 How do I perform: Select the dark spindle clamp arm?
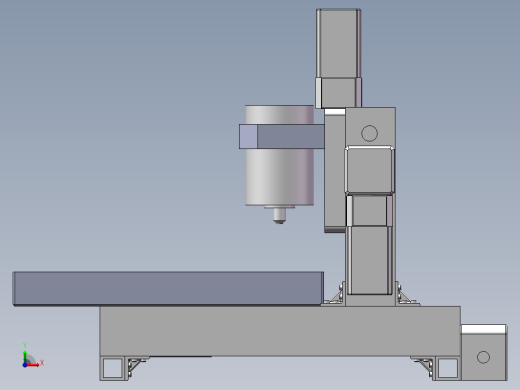pos(291,136)
